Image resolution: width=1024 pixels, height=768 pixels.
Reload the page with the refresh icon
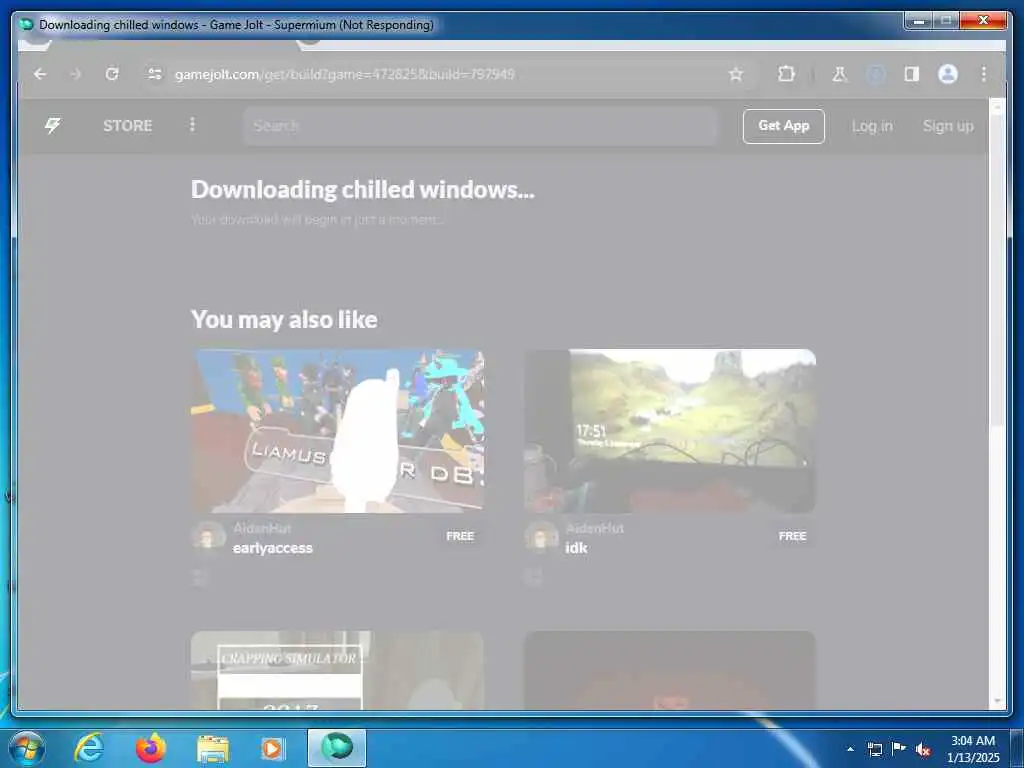112,74
